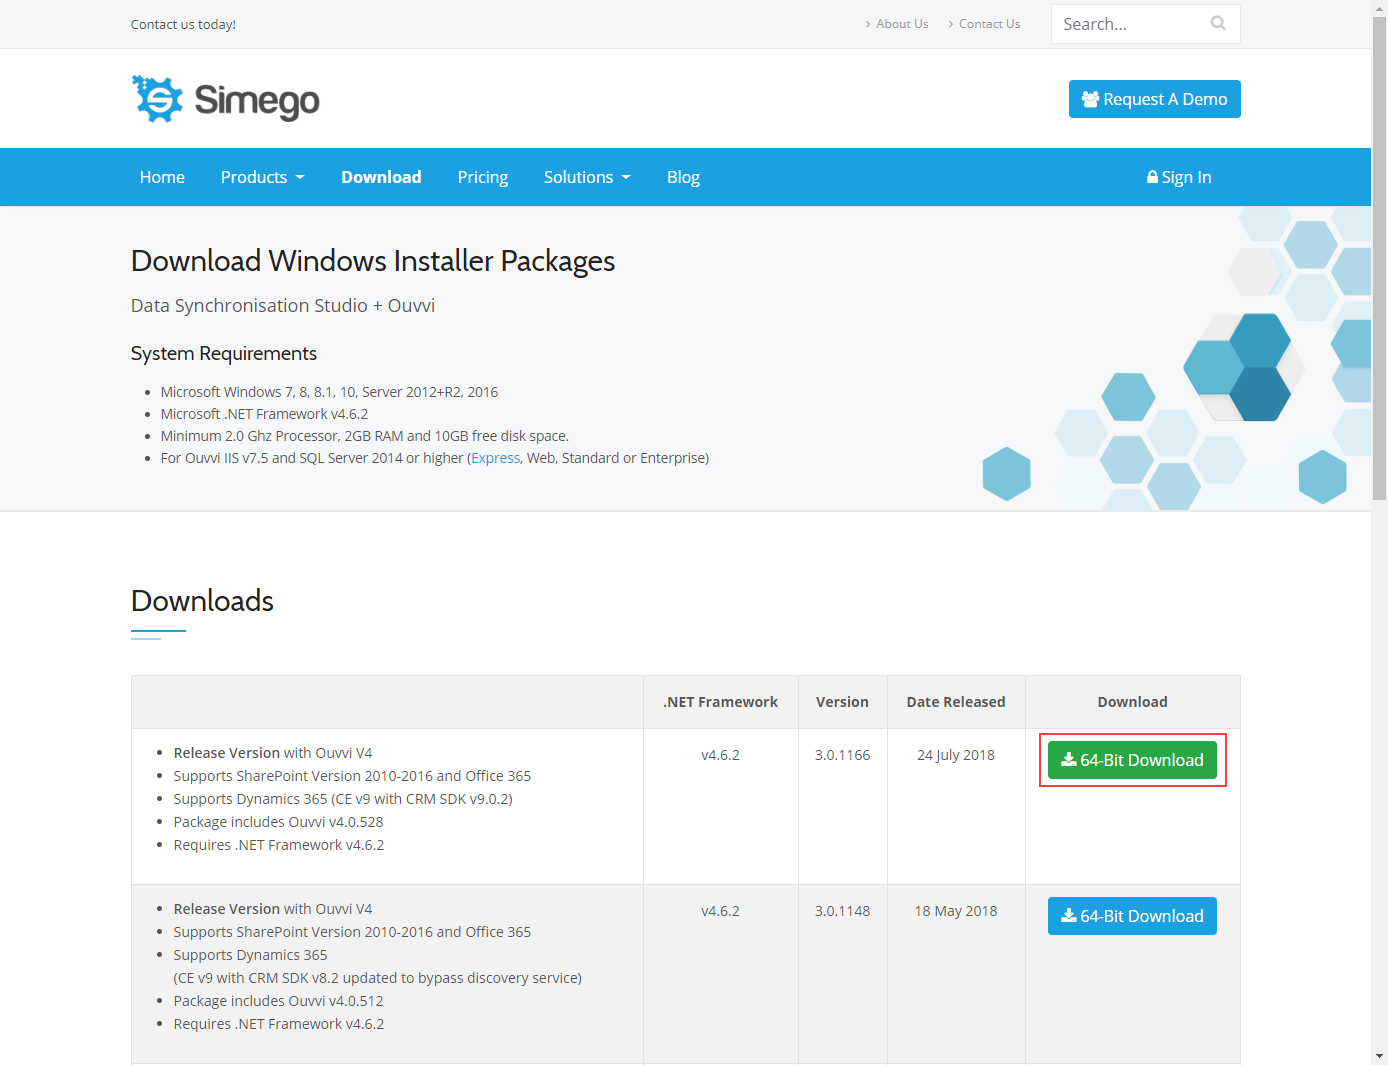This screenshot has height=1065, width=1388.
Task: Click the green 64-Bit Download button for version 3.0.1166
Action: point(1132,760)
